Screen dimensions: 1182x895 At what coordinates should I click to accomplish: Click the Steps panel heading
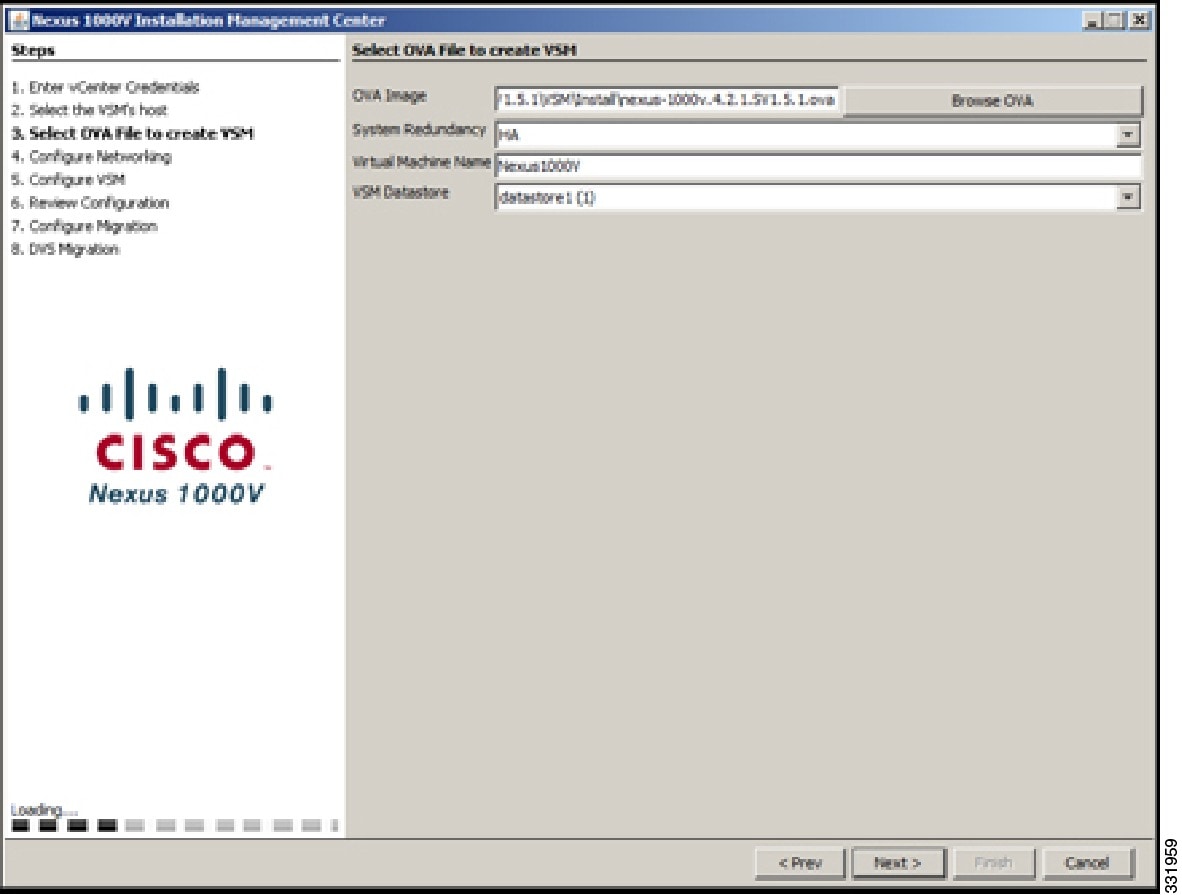coord(33,51)
